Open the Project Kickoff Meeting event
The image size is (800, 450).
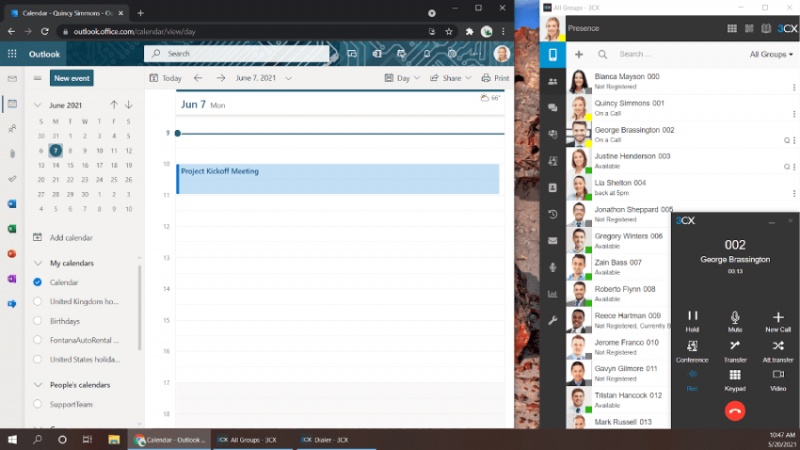pos(338,178)
